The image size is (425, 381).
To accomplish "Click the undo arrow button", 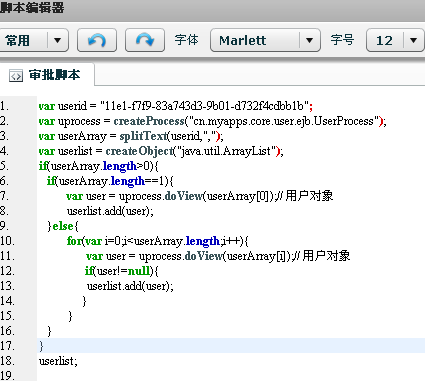I will tap(97, 40).
